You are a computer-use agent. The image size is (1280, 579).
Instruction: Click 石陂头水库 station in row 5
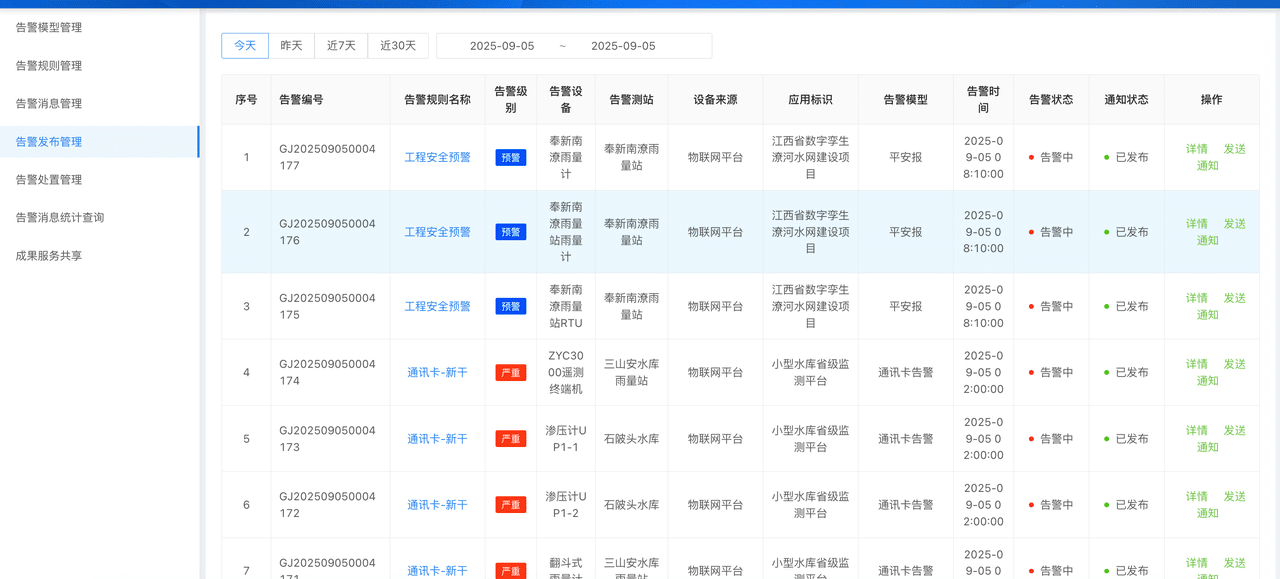coord(631,439)
